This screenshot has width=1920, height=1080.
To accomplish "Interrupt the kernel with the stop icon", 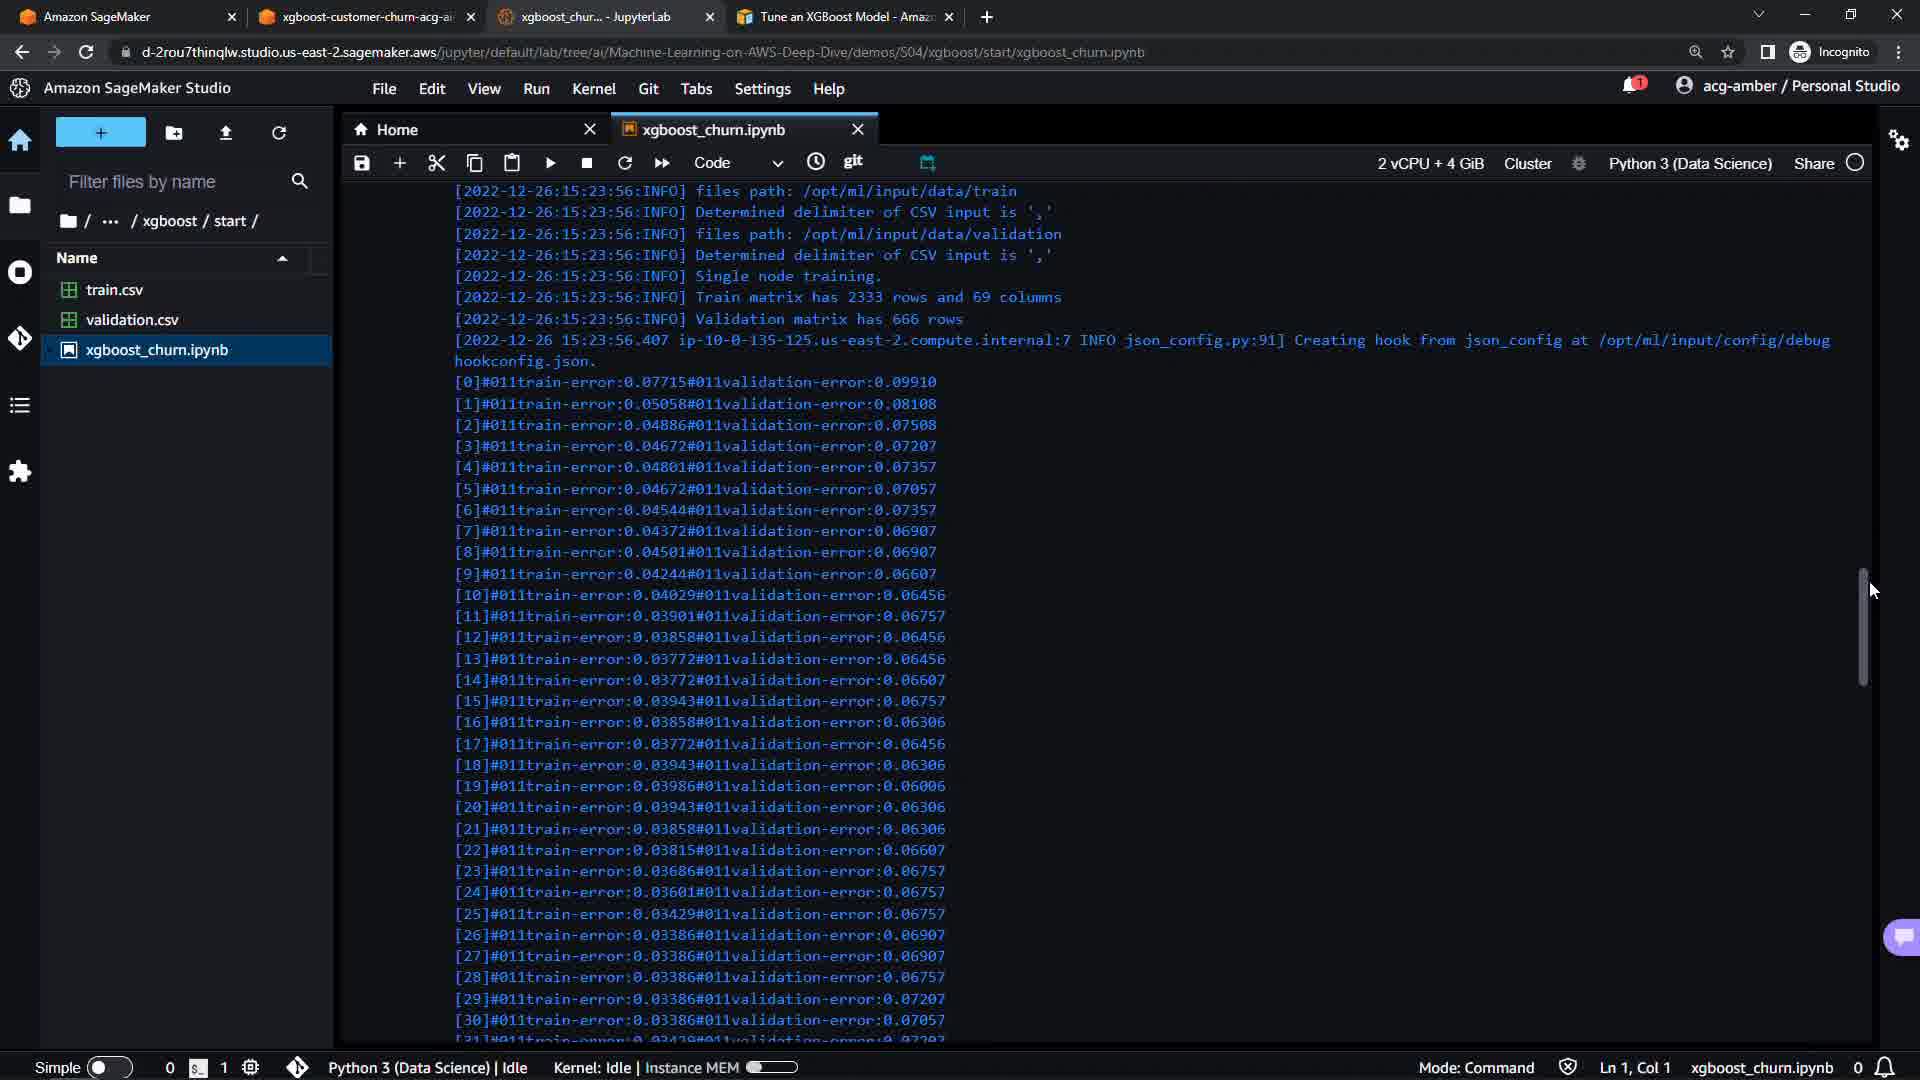I will pyautogui.click(x=587, y=163).
